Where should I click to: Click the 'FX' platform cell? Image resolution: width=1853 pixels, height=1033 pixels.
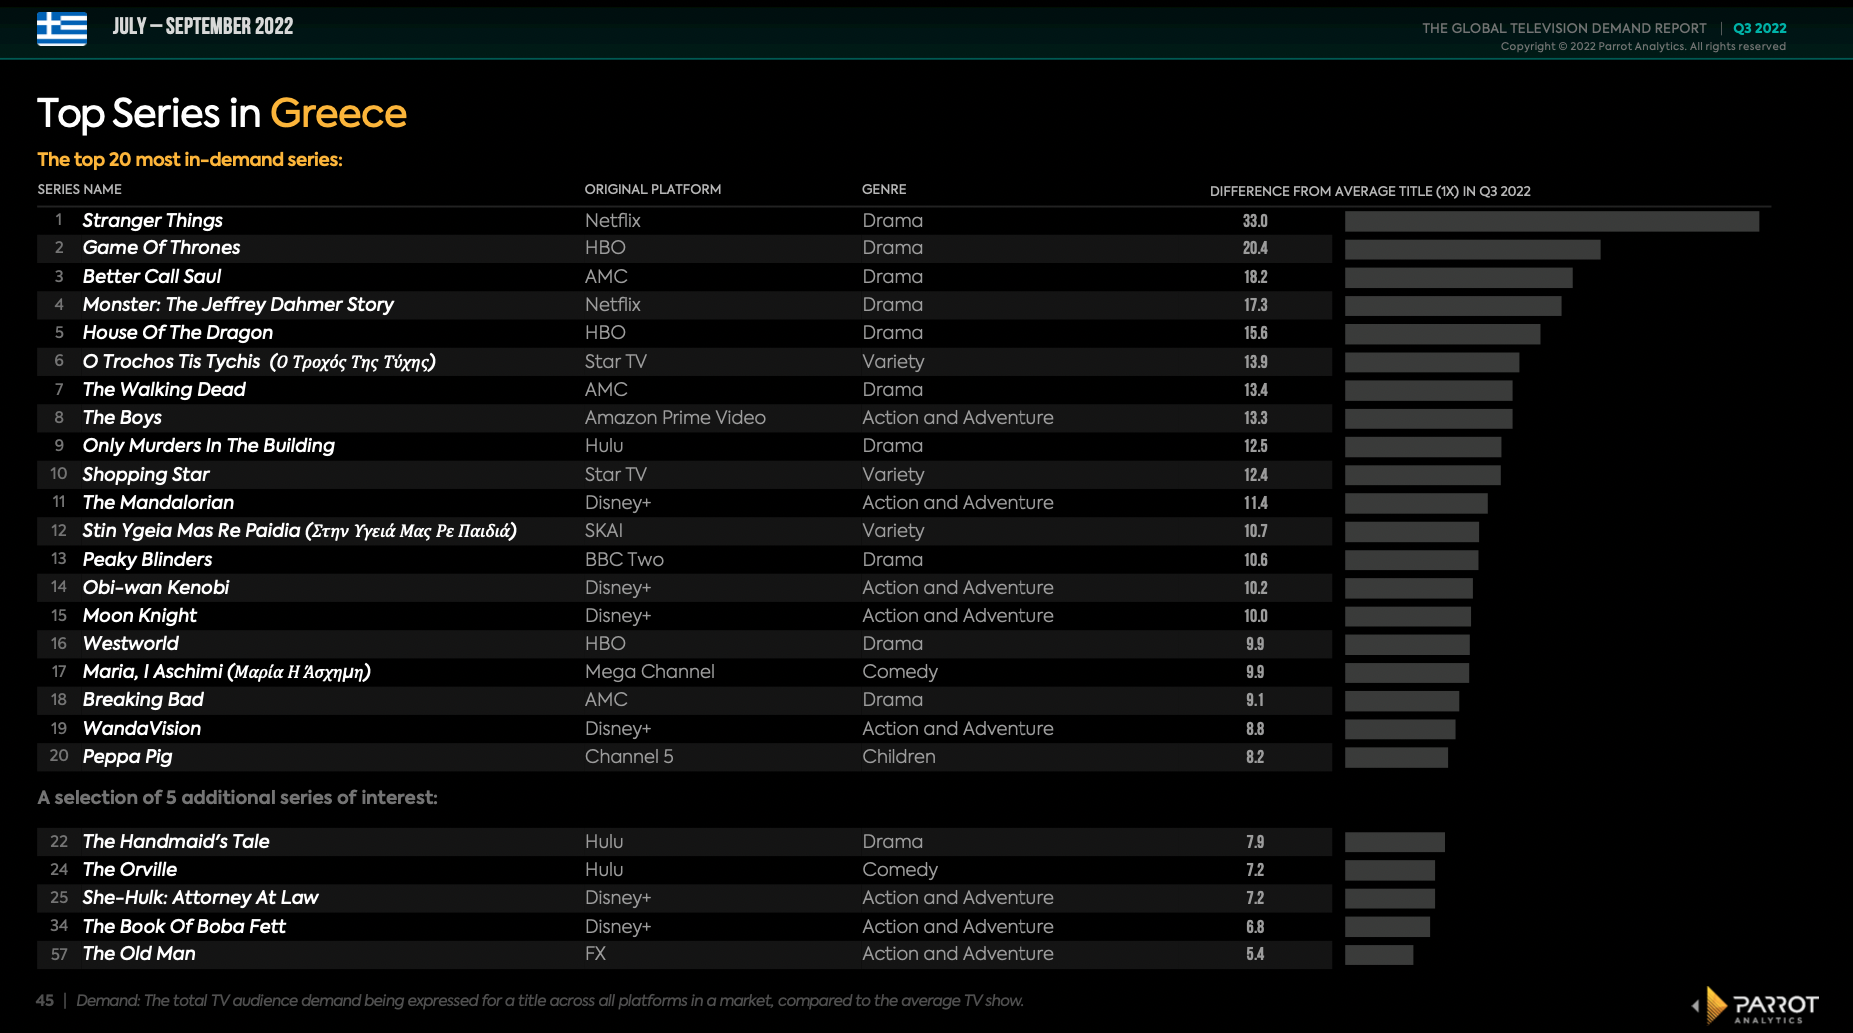pyautogui.click(x=595, y=953)
